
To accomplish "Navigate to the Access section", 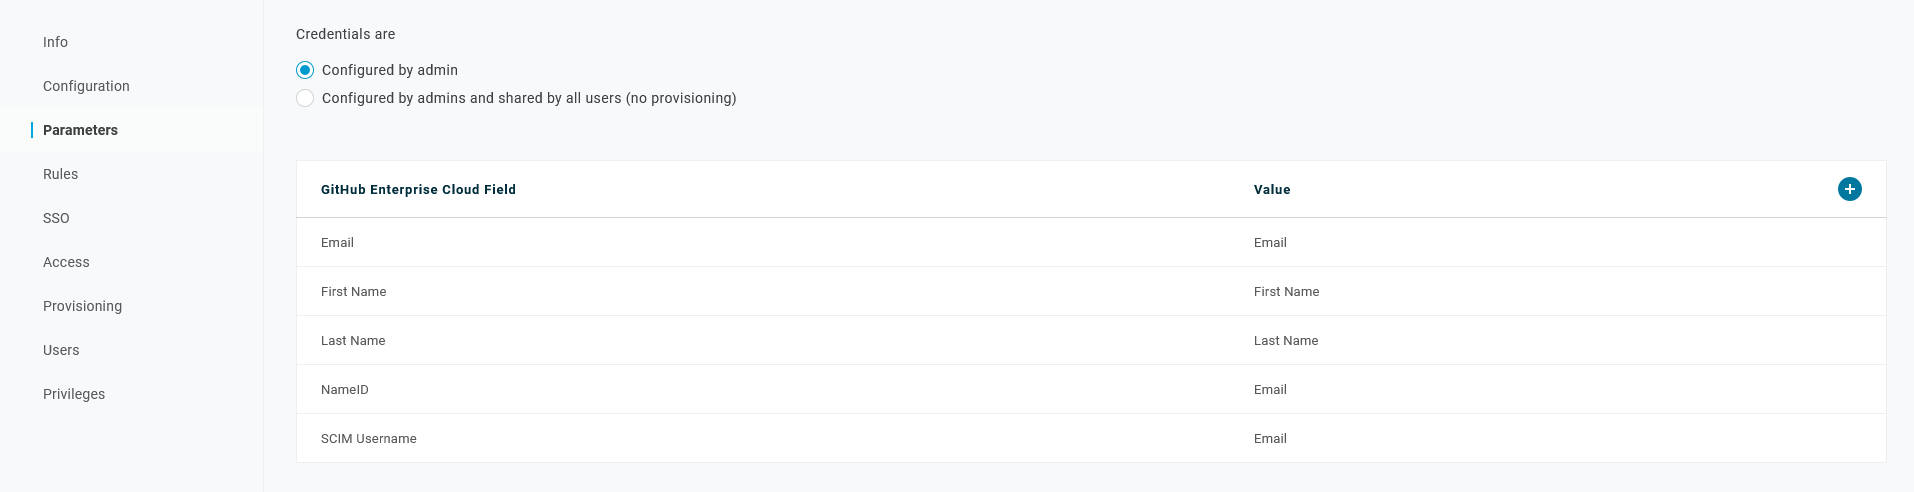I will (x=66, y=262).
